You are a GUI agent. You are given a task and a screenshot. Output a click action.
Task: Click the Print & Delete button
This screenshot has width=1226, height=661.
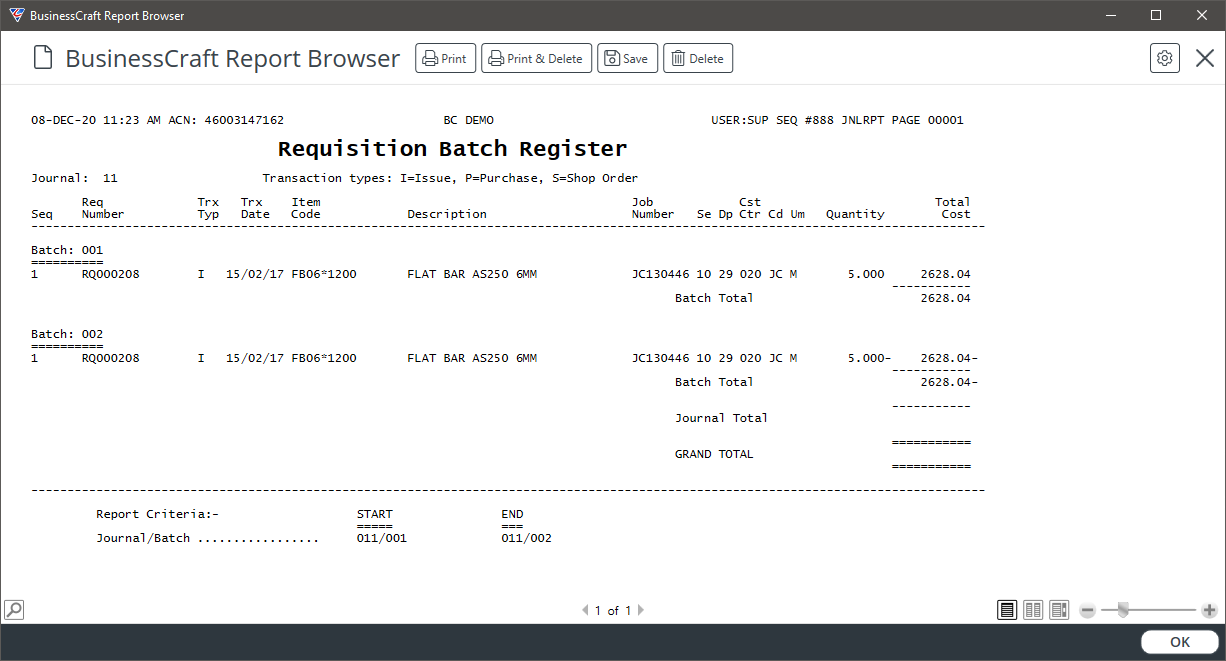537,58
